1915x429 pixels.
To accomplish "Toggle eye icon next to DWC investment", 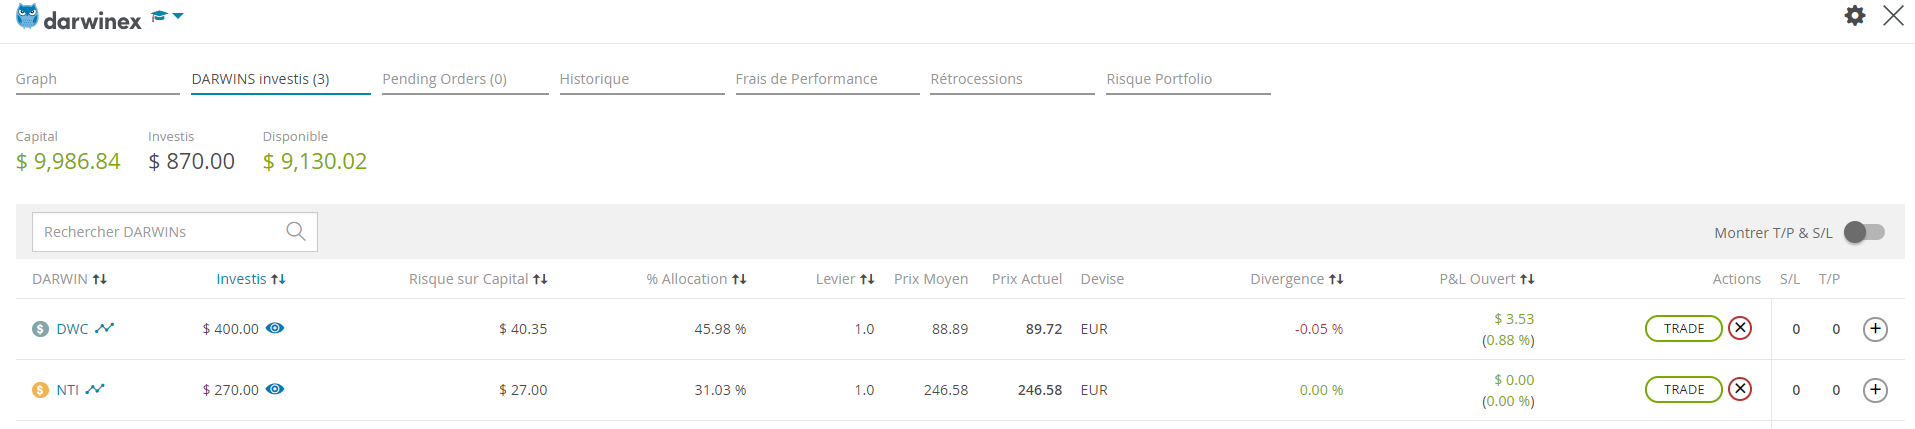I will (275, 328).
